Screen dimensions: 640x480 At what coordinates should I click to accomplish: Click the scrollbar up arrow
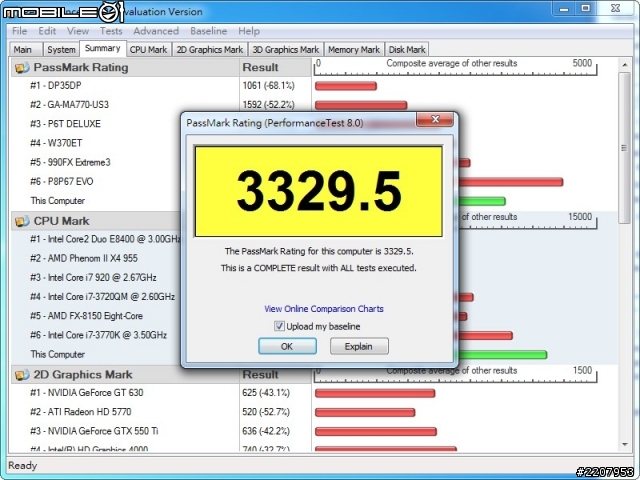click(x=624, y=65)
